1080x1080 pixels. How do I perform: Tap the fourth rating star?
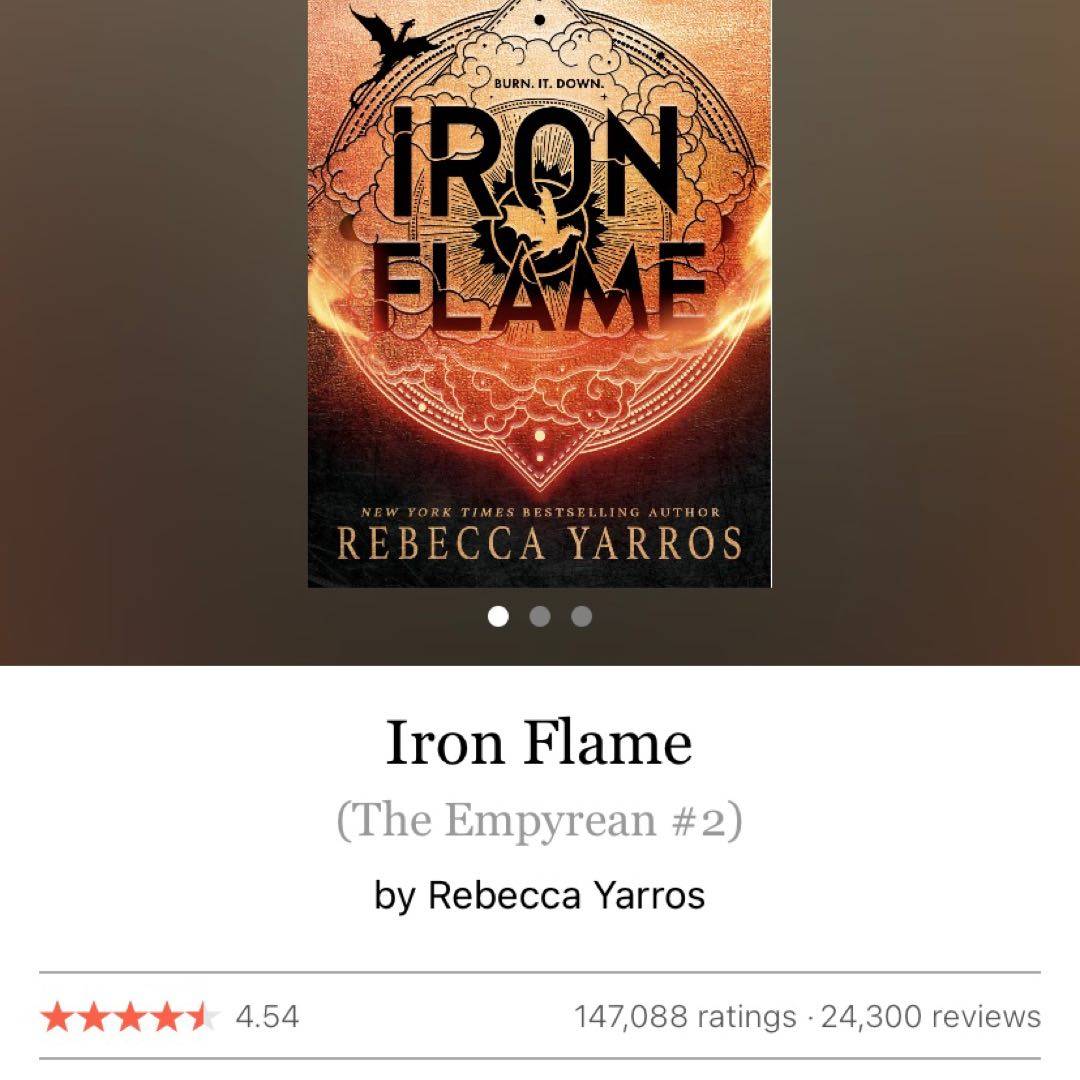167,1017
